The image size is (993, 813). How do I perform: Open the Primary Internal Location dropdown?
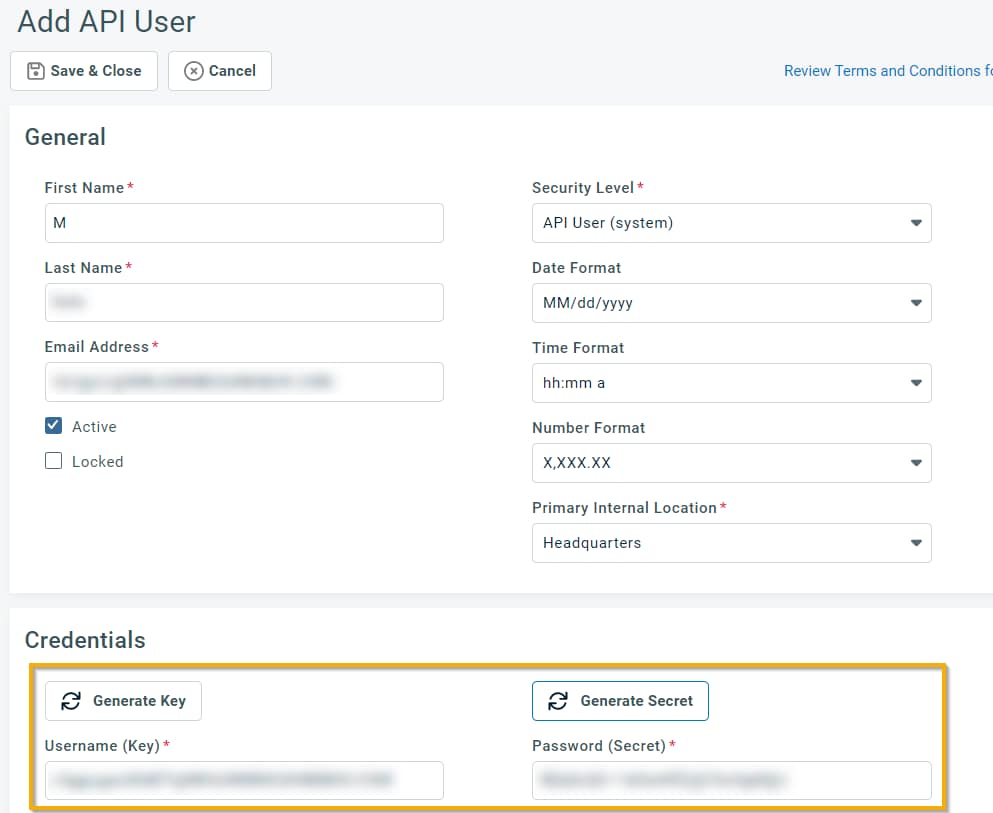pyautogui.click(x=731, y=543)
